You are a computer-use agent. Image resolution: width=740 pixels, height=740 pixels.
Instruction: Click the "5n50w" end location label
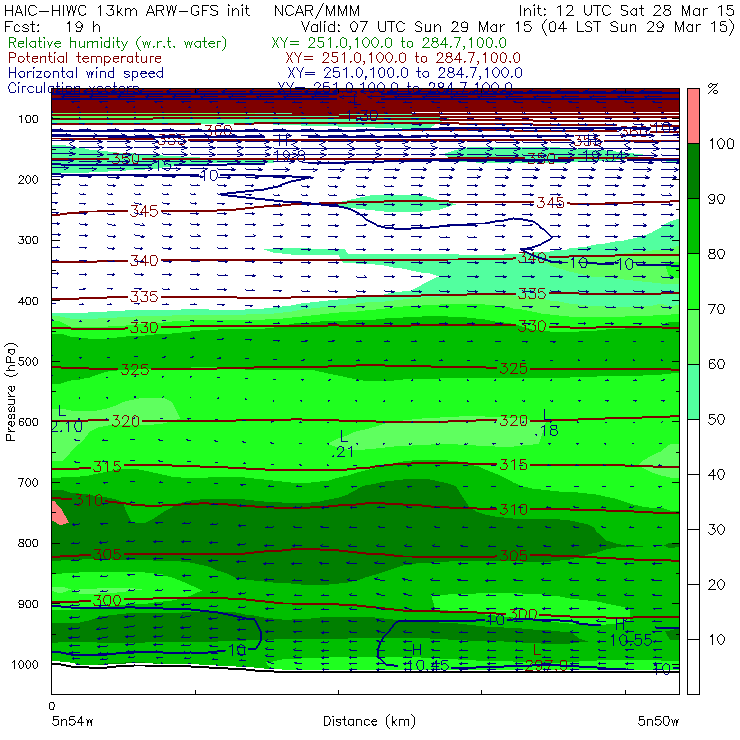point(658,721)
